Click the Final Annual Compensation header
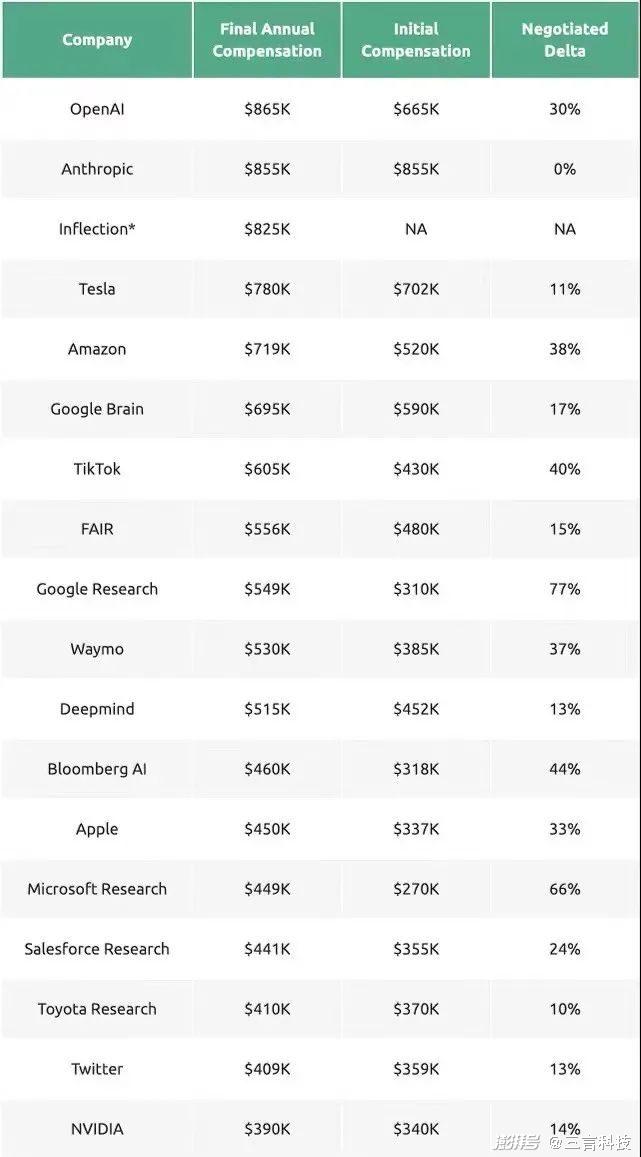 pyautogui.click(x=267, y=40)
